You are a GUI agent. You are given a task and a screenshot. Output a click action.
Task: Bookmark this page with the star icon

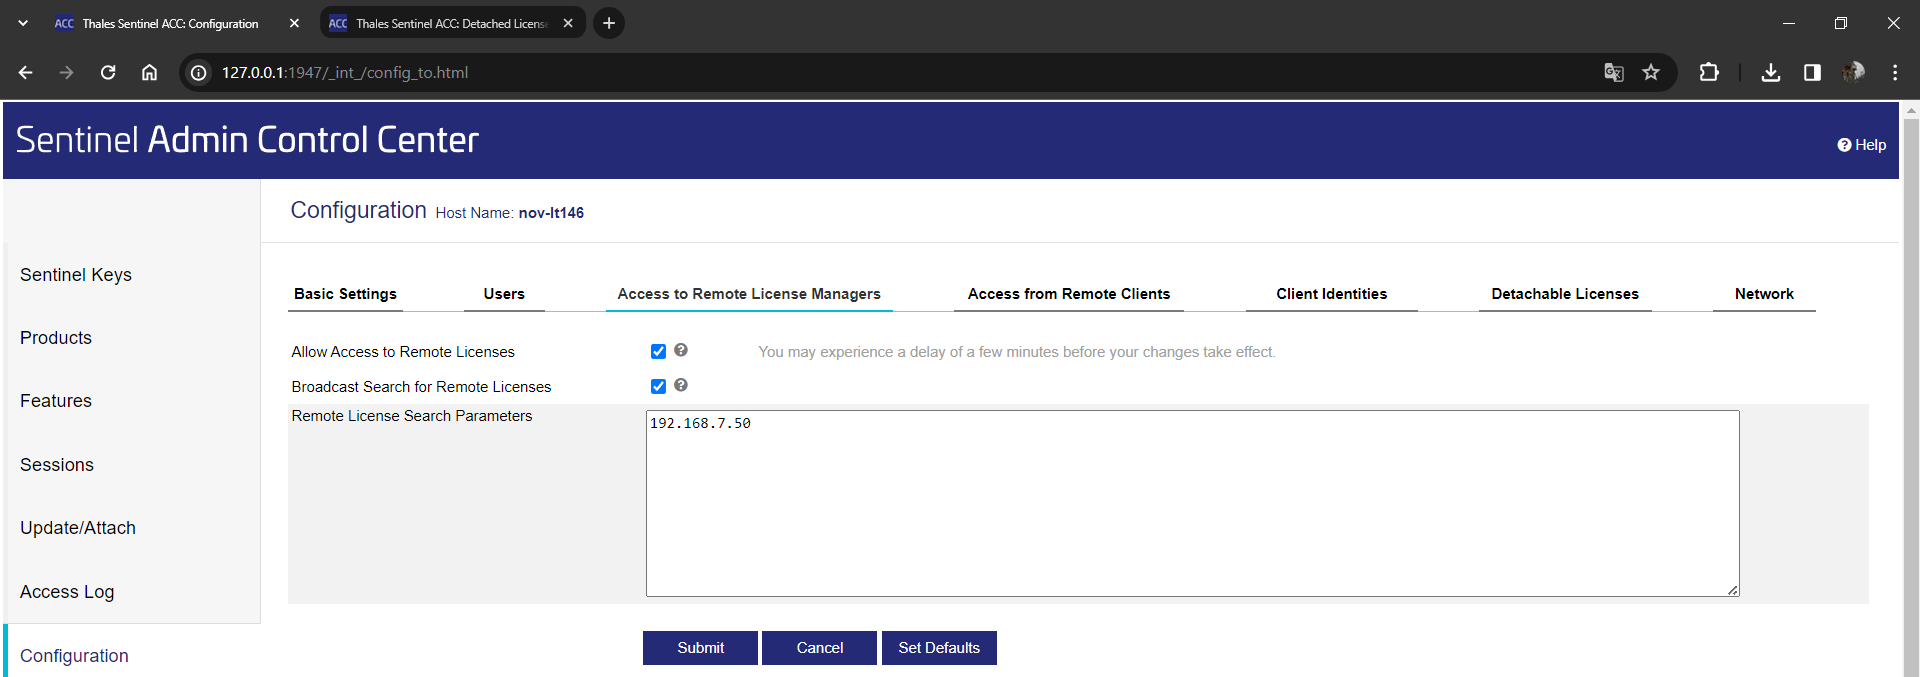1651,72
